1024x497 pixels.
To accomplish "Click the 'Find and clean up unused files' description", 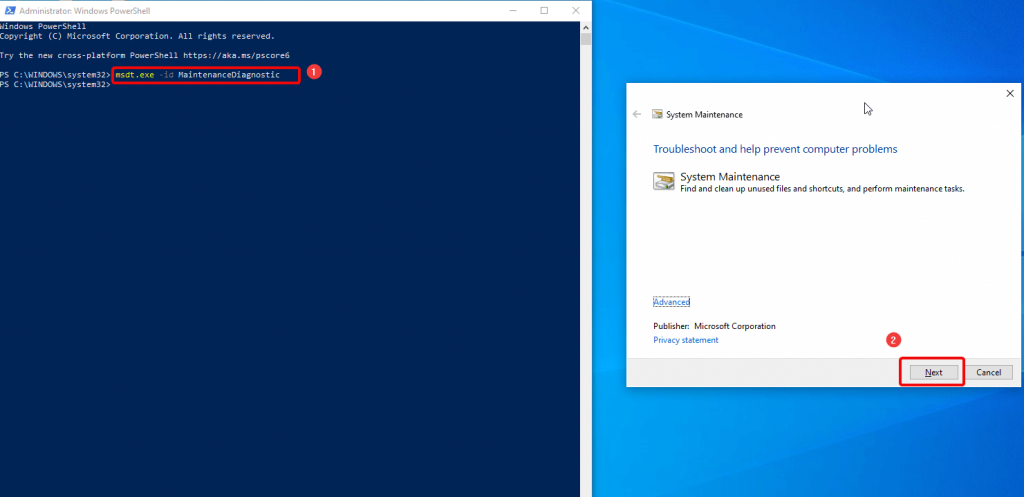I will (x=822, y=189).
